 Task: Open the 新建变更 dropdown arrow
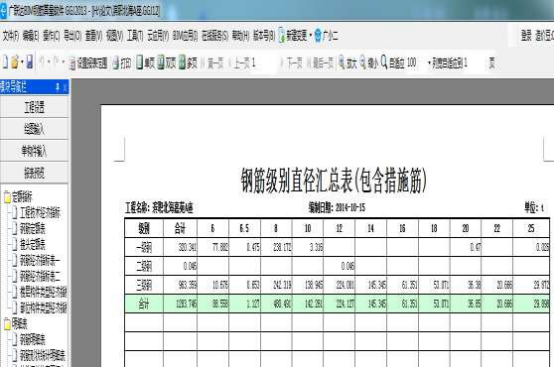click(311, 36)
